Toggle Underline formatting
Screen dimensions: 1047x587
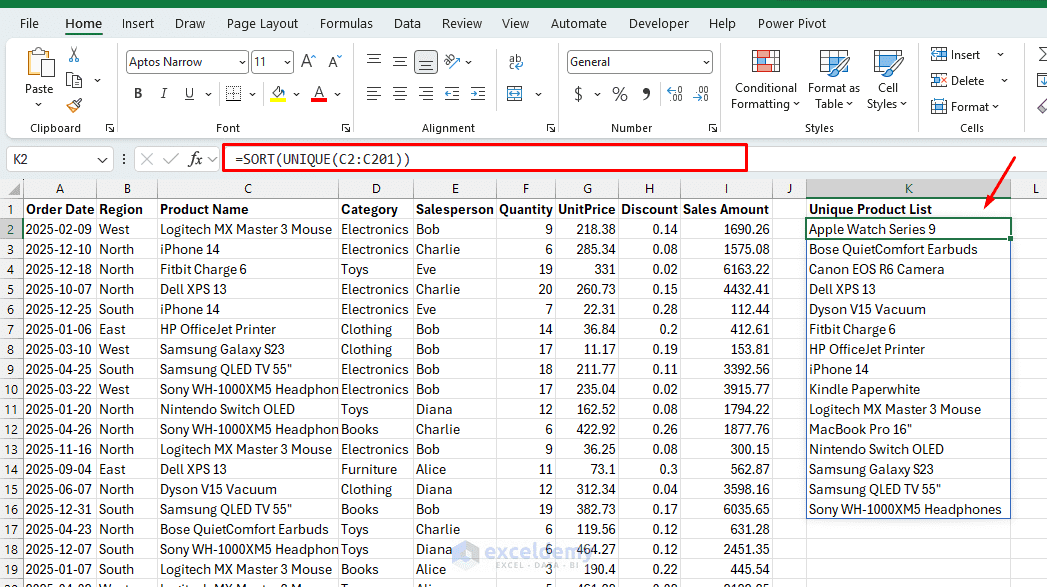point(190,93)
